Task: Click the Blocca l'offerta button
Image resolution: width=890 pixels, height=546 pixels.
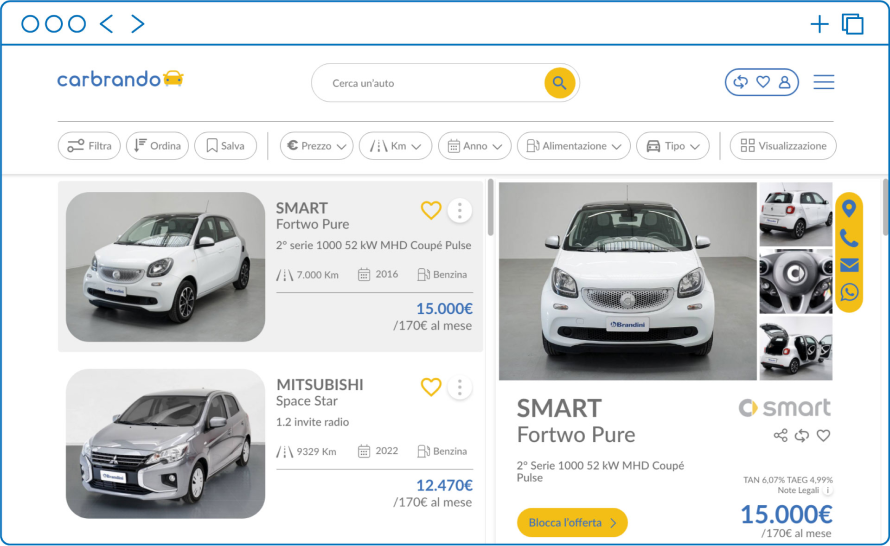Action: click(x=572, y=522)
